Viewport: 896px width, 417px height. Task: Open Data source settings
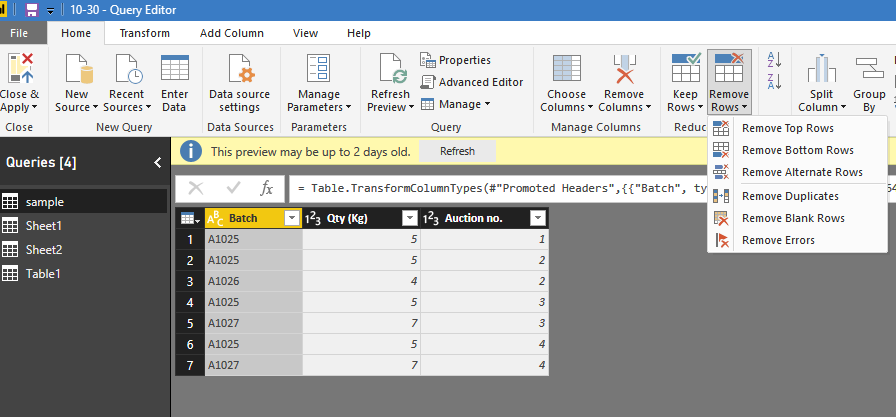click(239, 83)
